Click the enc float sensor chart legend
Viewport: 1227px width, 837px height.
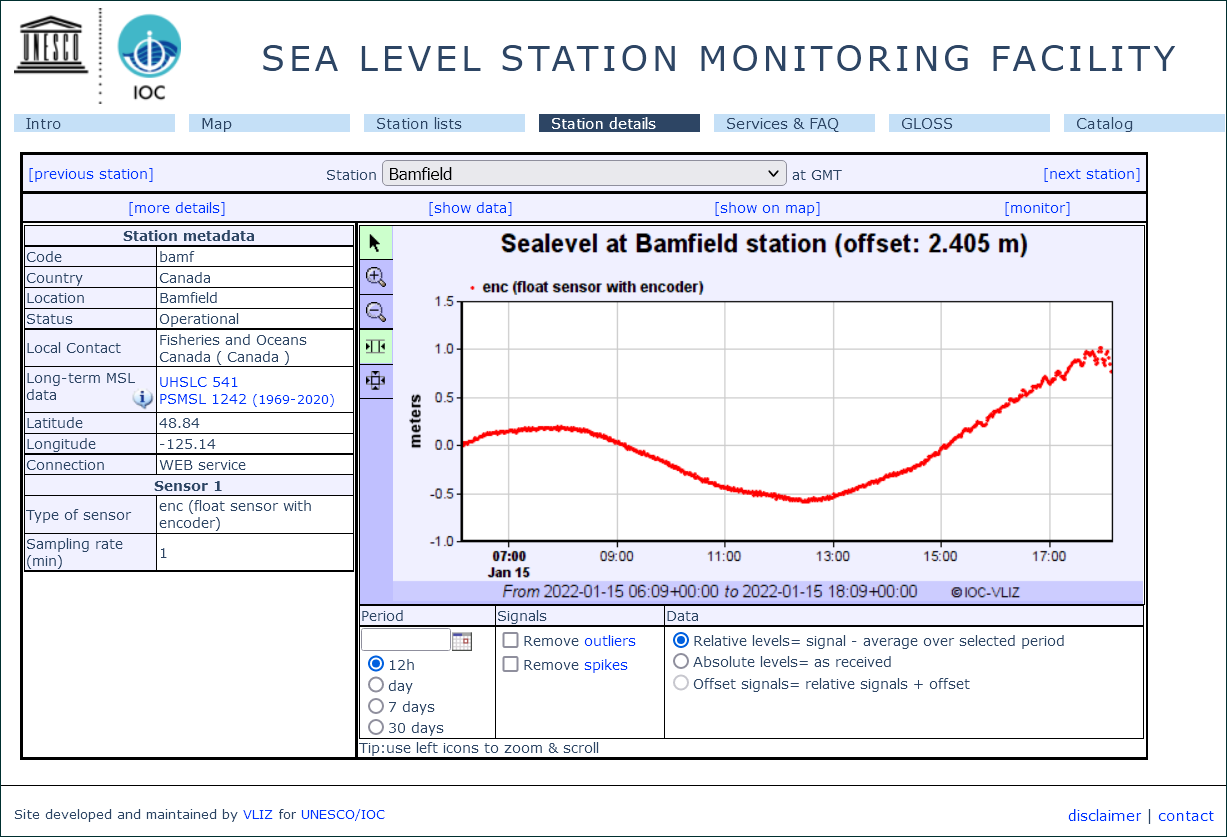pyautogui.click(x=587, y=287)
